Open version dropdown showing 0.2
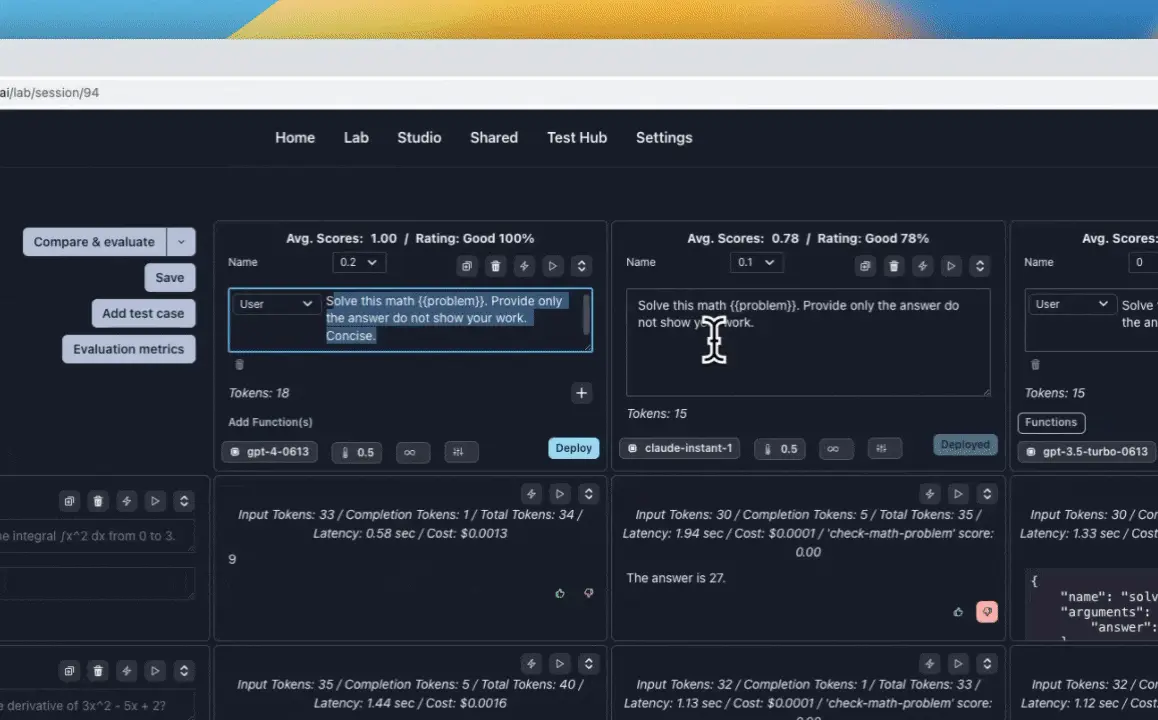This screenshot has height=720, width=1158. 358,262
